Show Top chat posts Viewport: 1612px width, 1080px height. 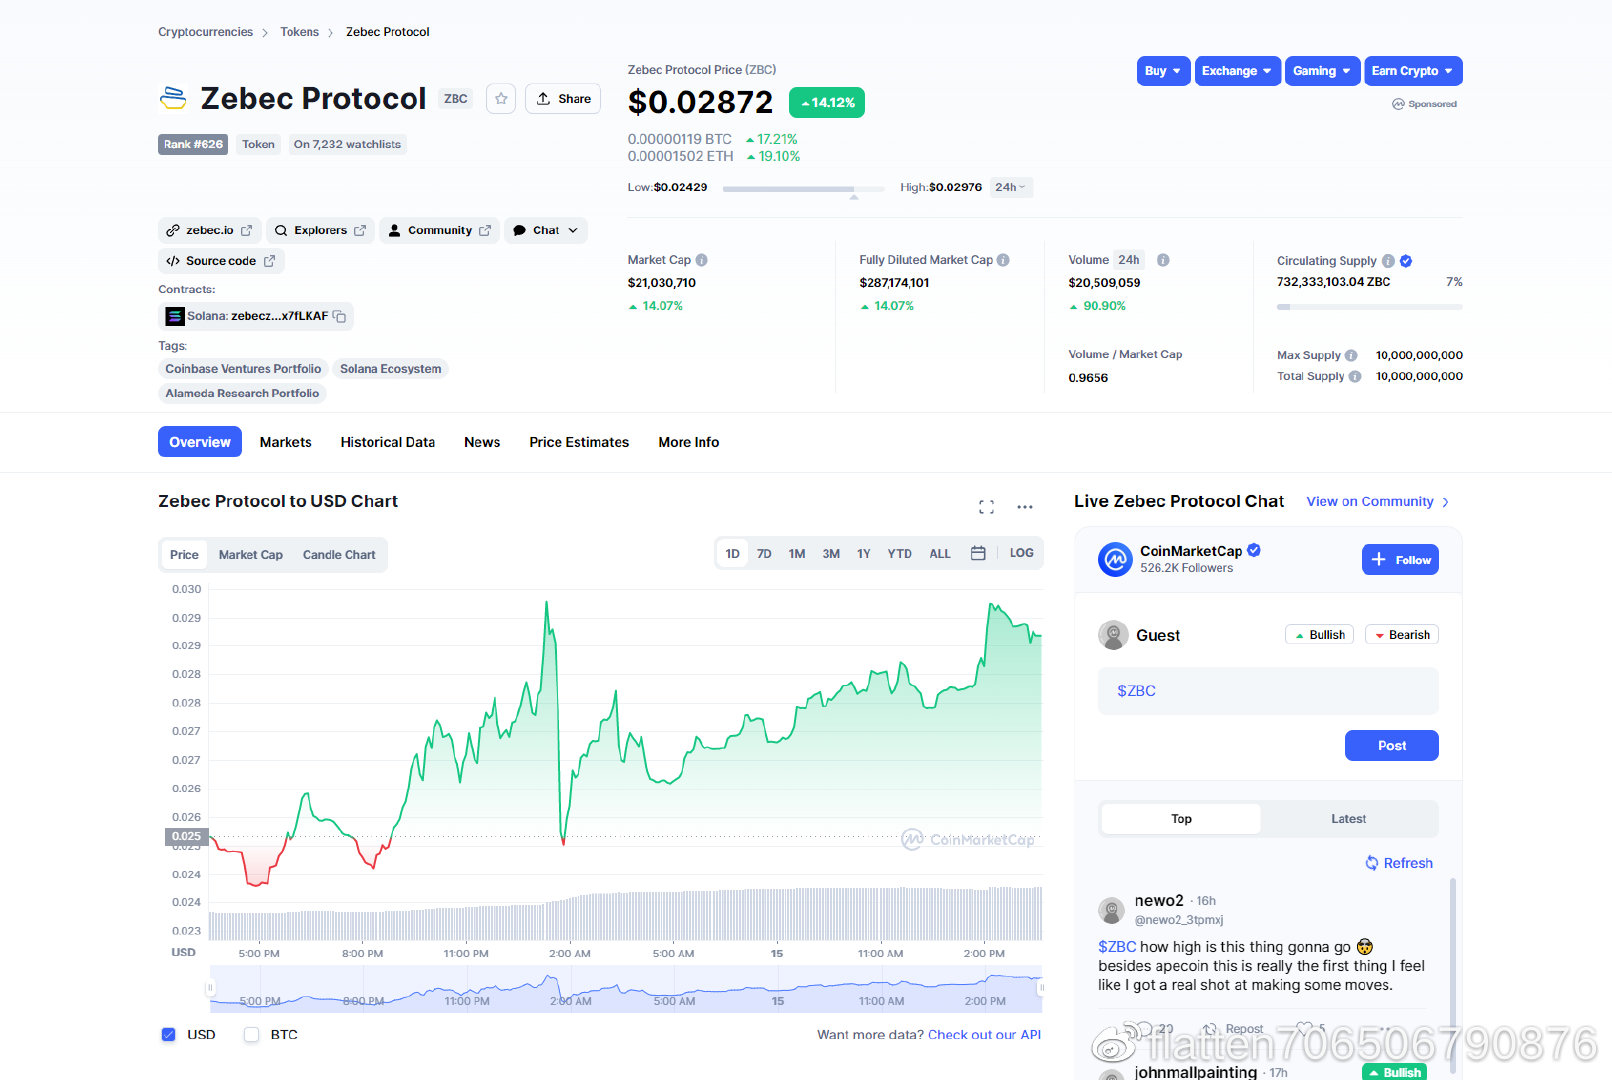pyautogui.click(x=1181, y=819)
